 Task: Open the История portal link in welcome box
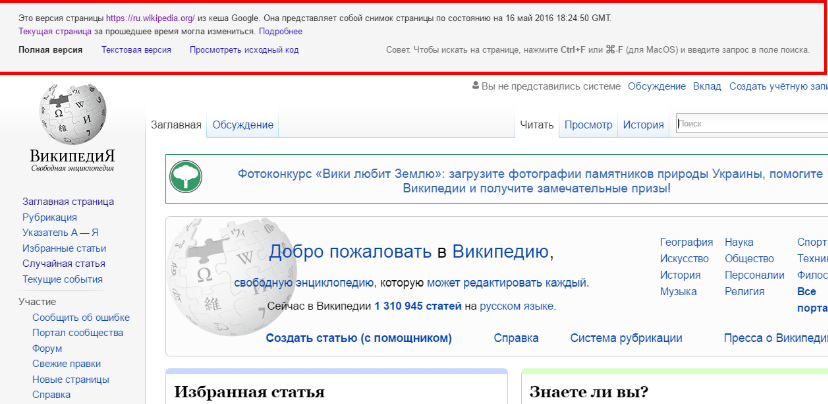click(x=680, y=275)
